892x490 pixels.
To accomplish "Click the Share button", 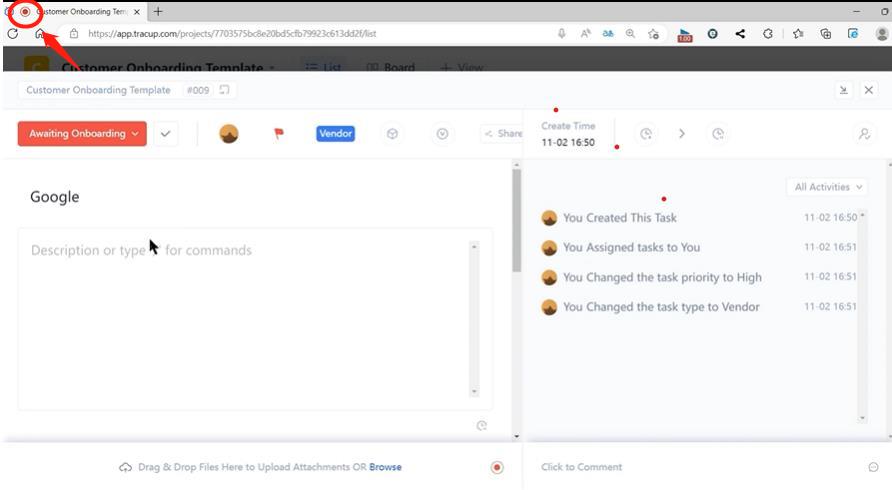I will point(503,134).
